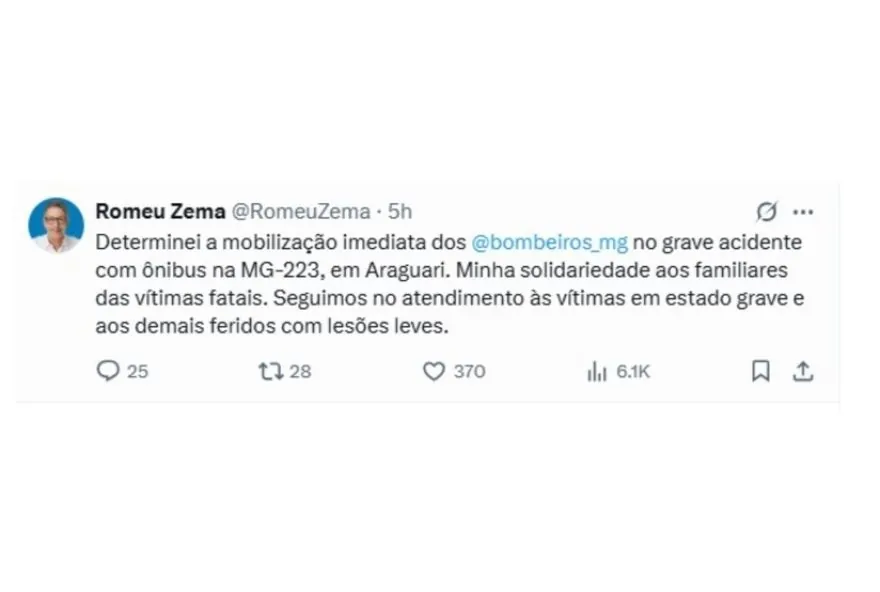
Task: Open the three-dot more options menu
Action: (x=802, y=211)
